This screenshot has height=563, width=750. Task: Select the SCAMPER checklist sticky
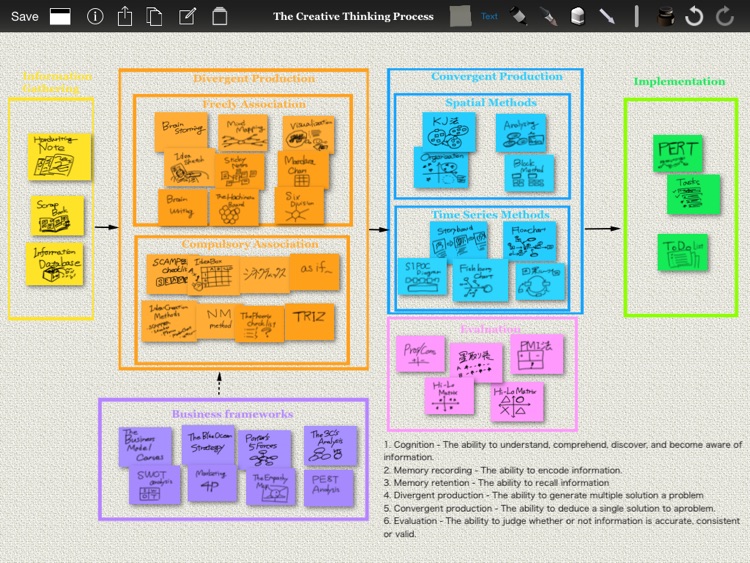tap(168, 273)
